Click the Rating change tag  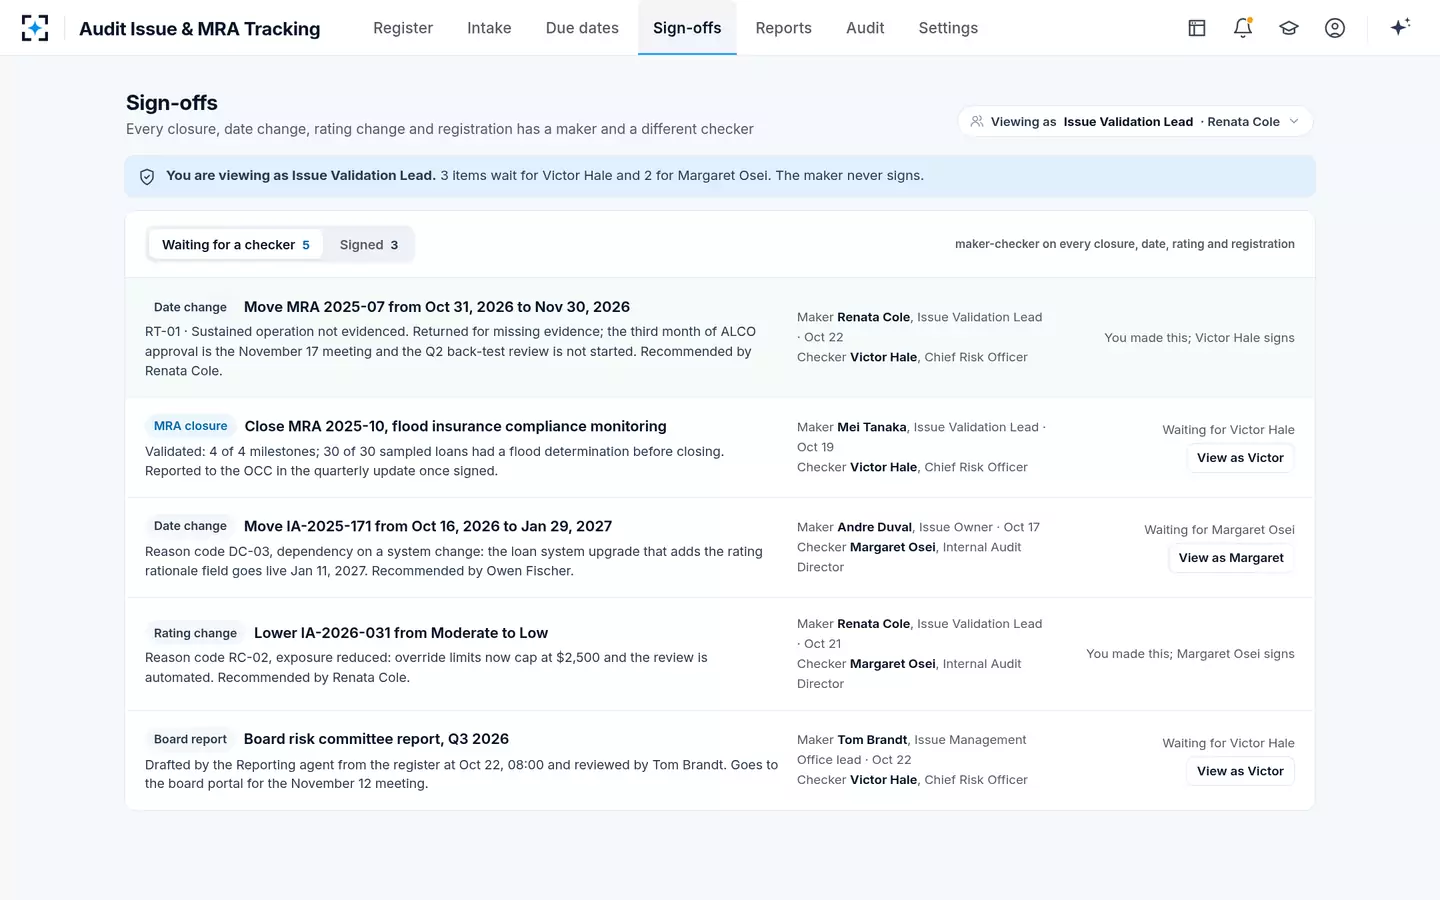[x=195, y=633]
